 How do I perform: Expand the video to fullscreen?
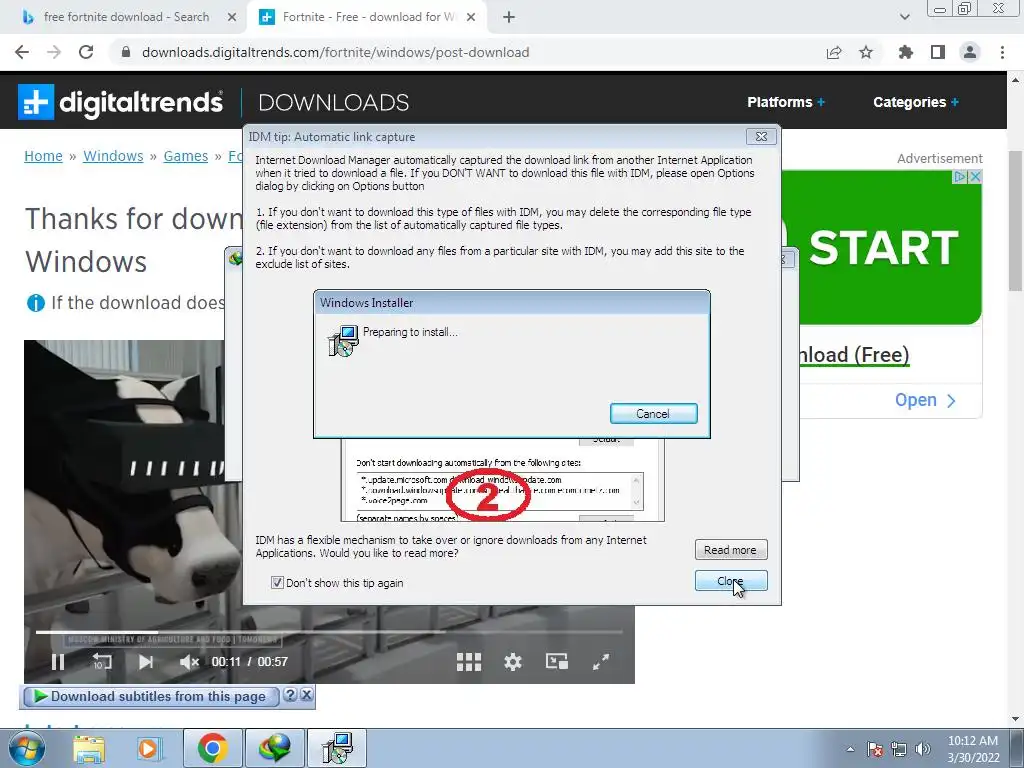(601, 662)
